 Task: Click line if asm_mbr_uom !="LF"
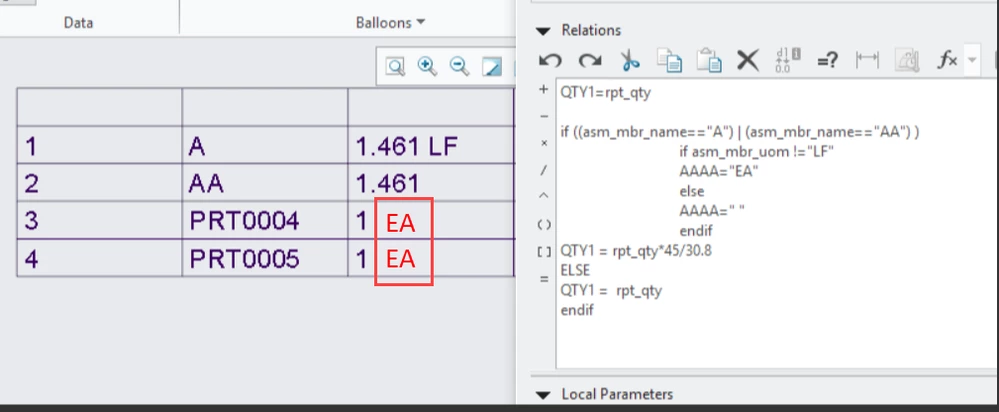click(756, 152)
